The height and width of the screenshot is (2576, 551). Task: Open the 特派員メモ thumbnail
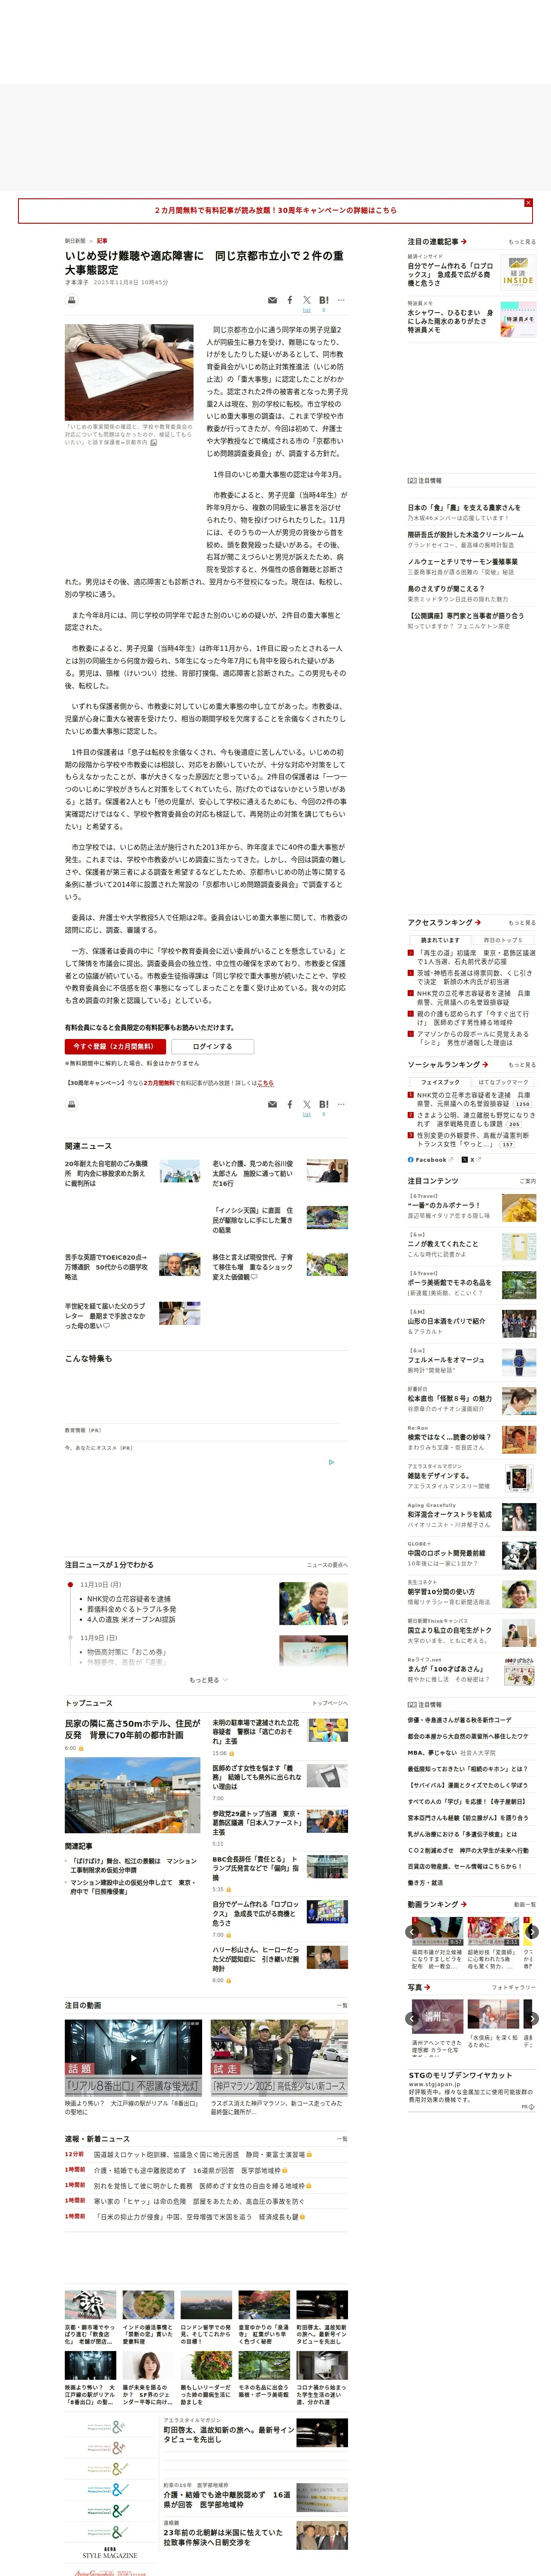coord(517,319)
